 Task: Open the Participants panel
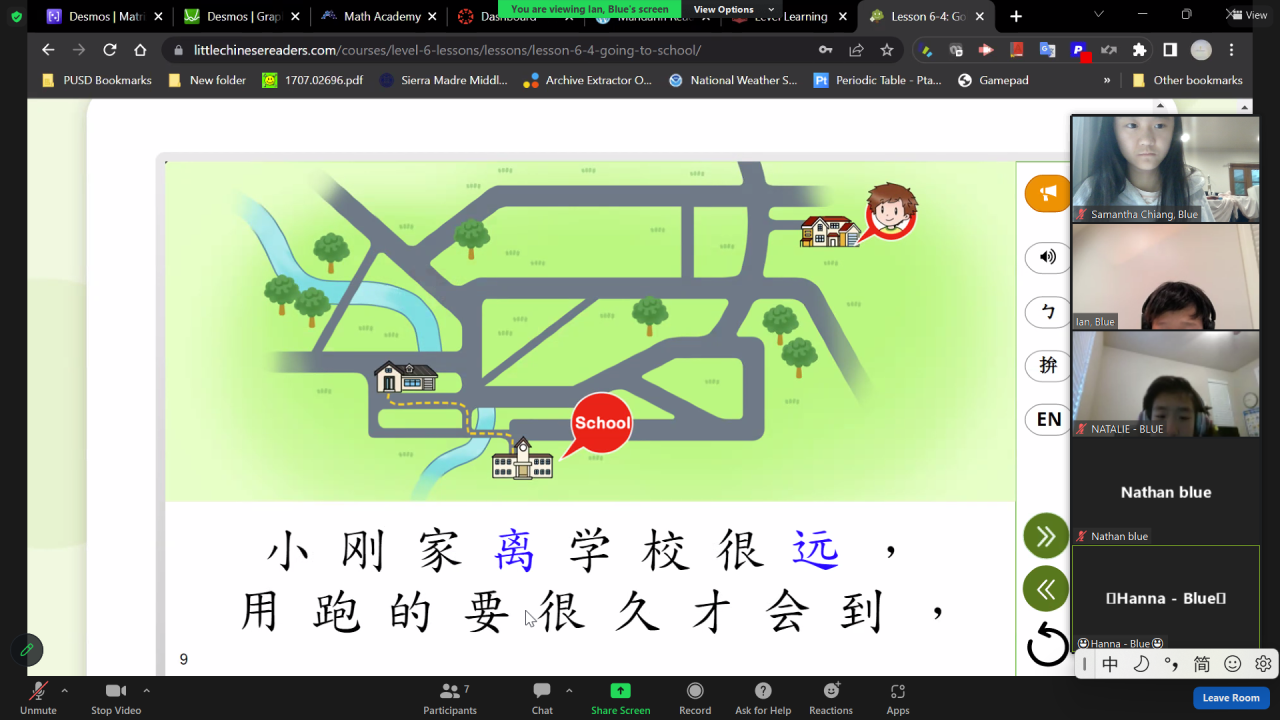[450, 697]
